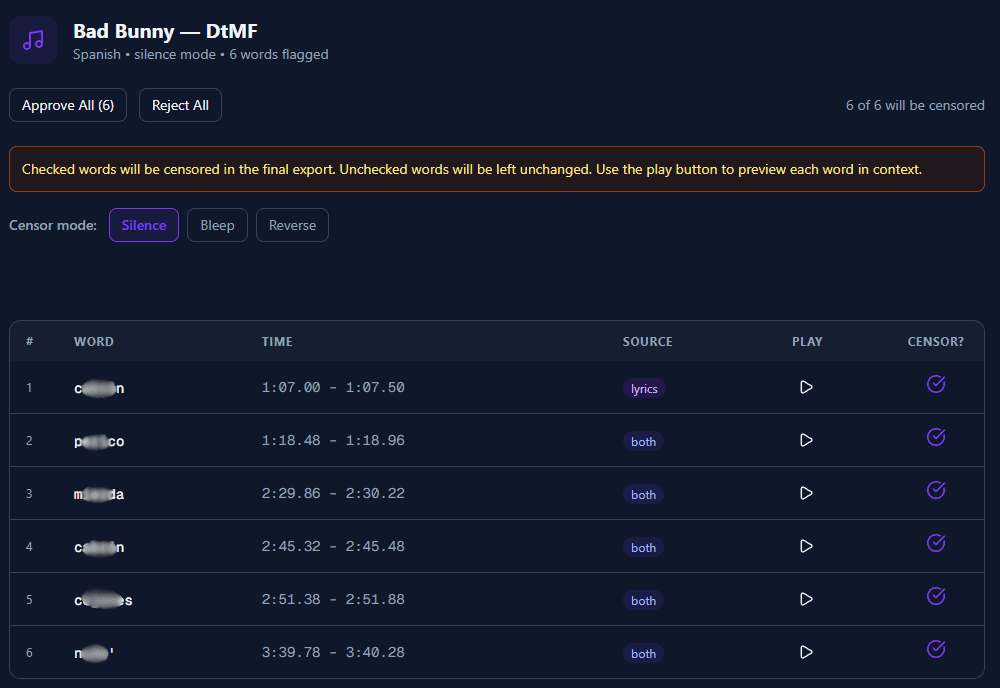Viewport: 1000px width, 688px height.
Task: Click the lyrics source tag in row 1
Action: [x=644, y=388]
